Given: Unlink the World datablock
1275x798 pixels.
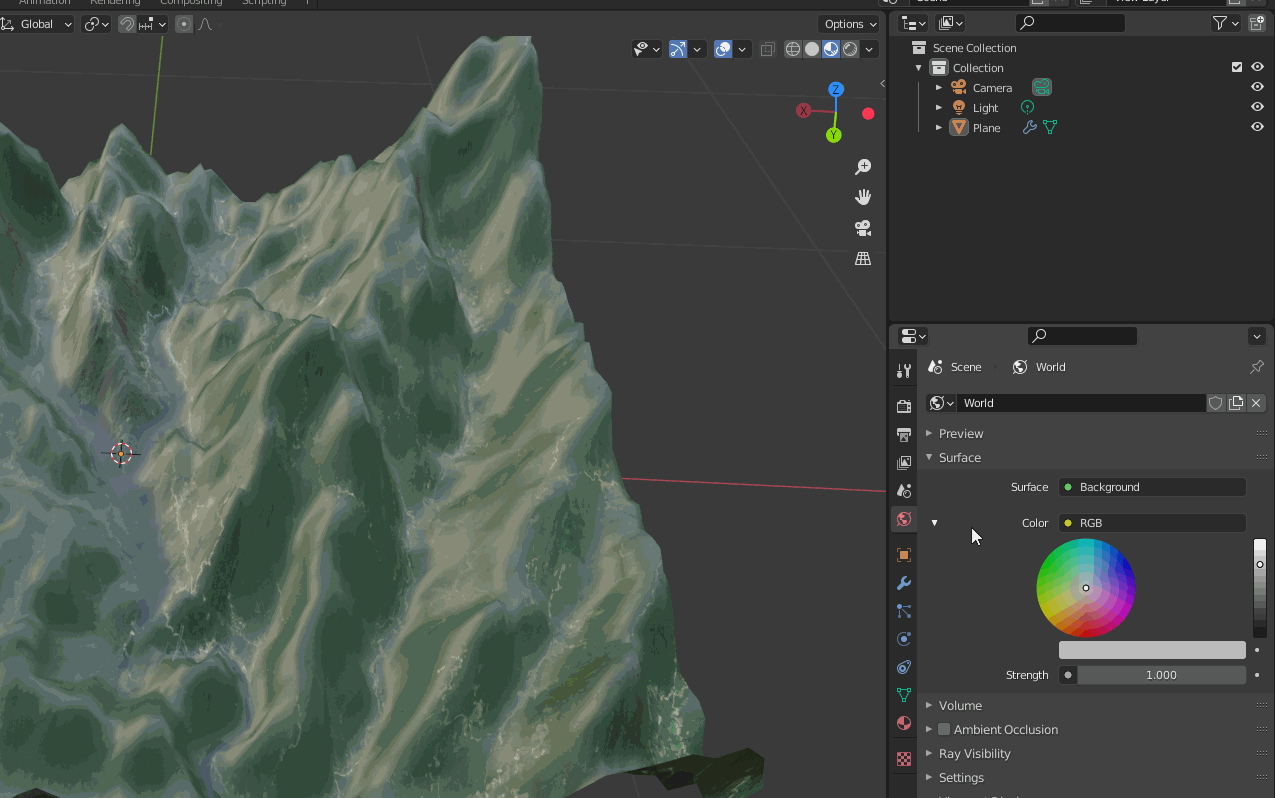Looking at the screenshot, I should (x=1256, y=403).
